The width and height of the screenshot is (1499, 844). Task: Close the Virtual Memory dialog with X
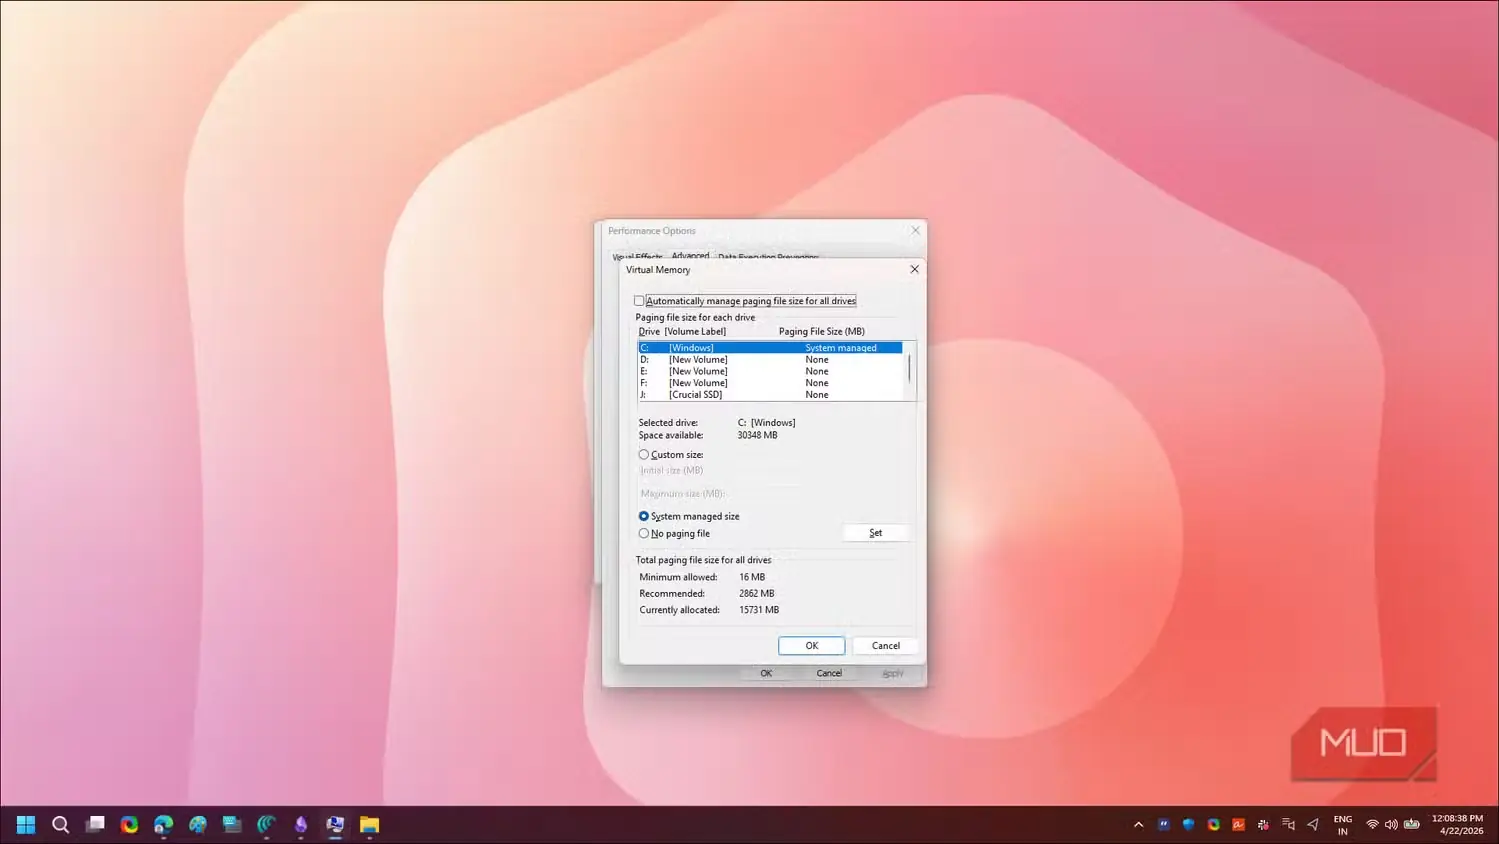[914, 269]
